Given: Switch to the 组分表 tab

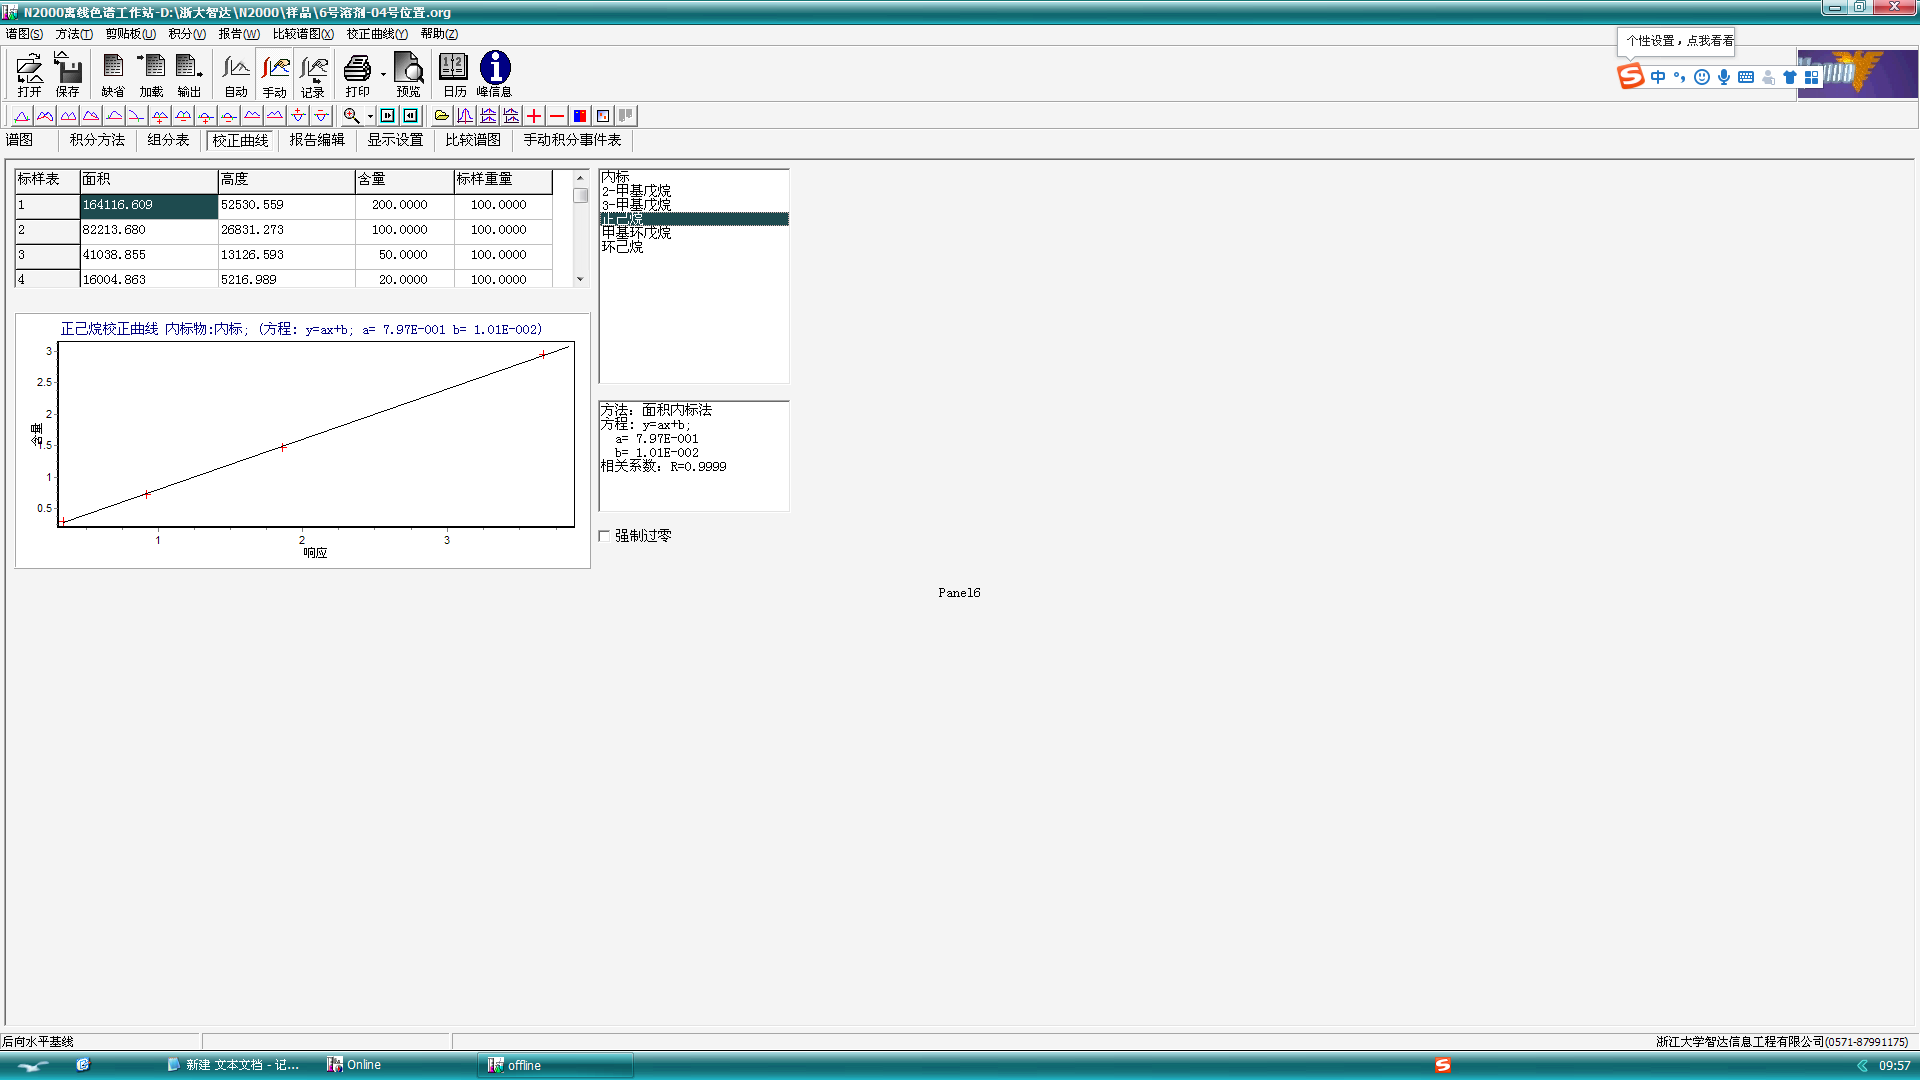Looking at the screenshot, I should point(168,140).
